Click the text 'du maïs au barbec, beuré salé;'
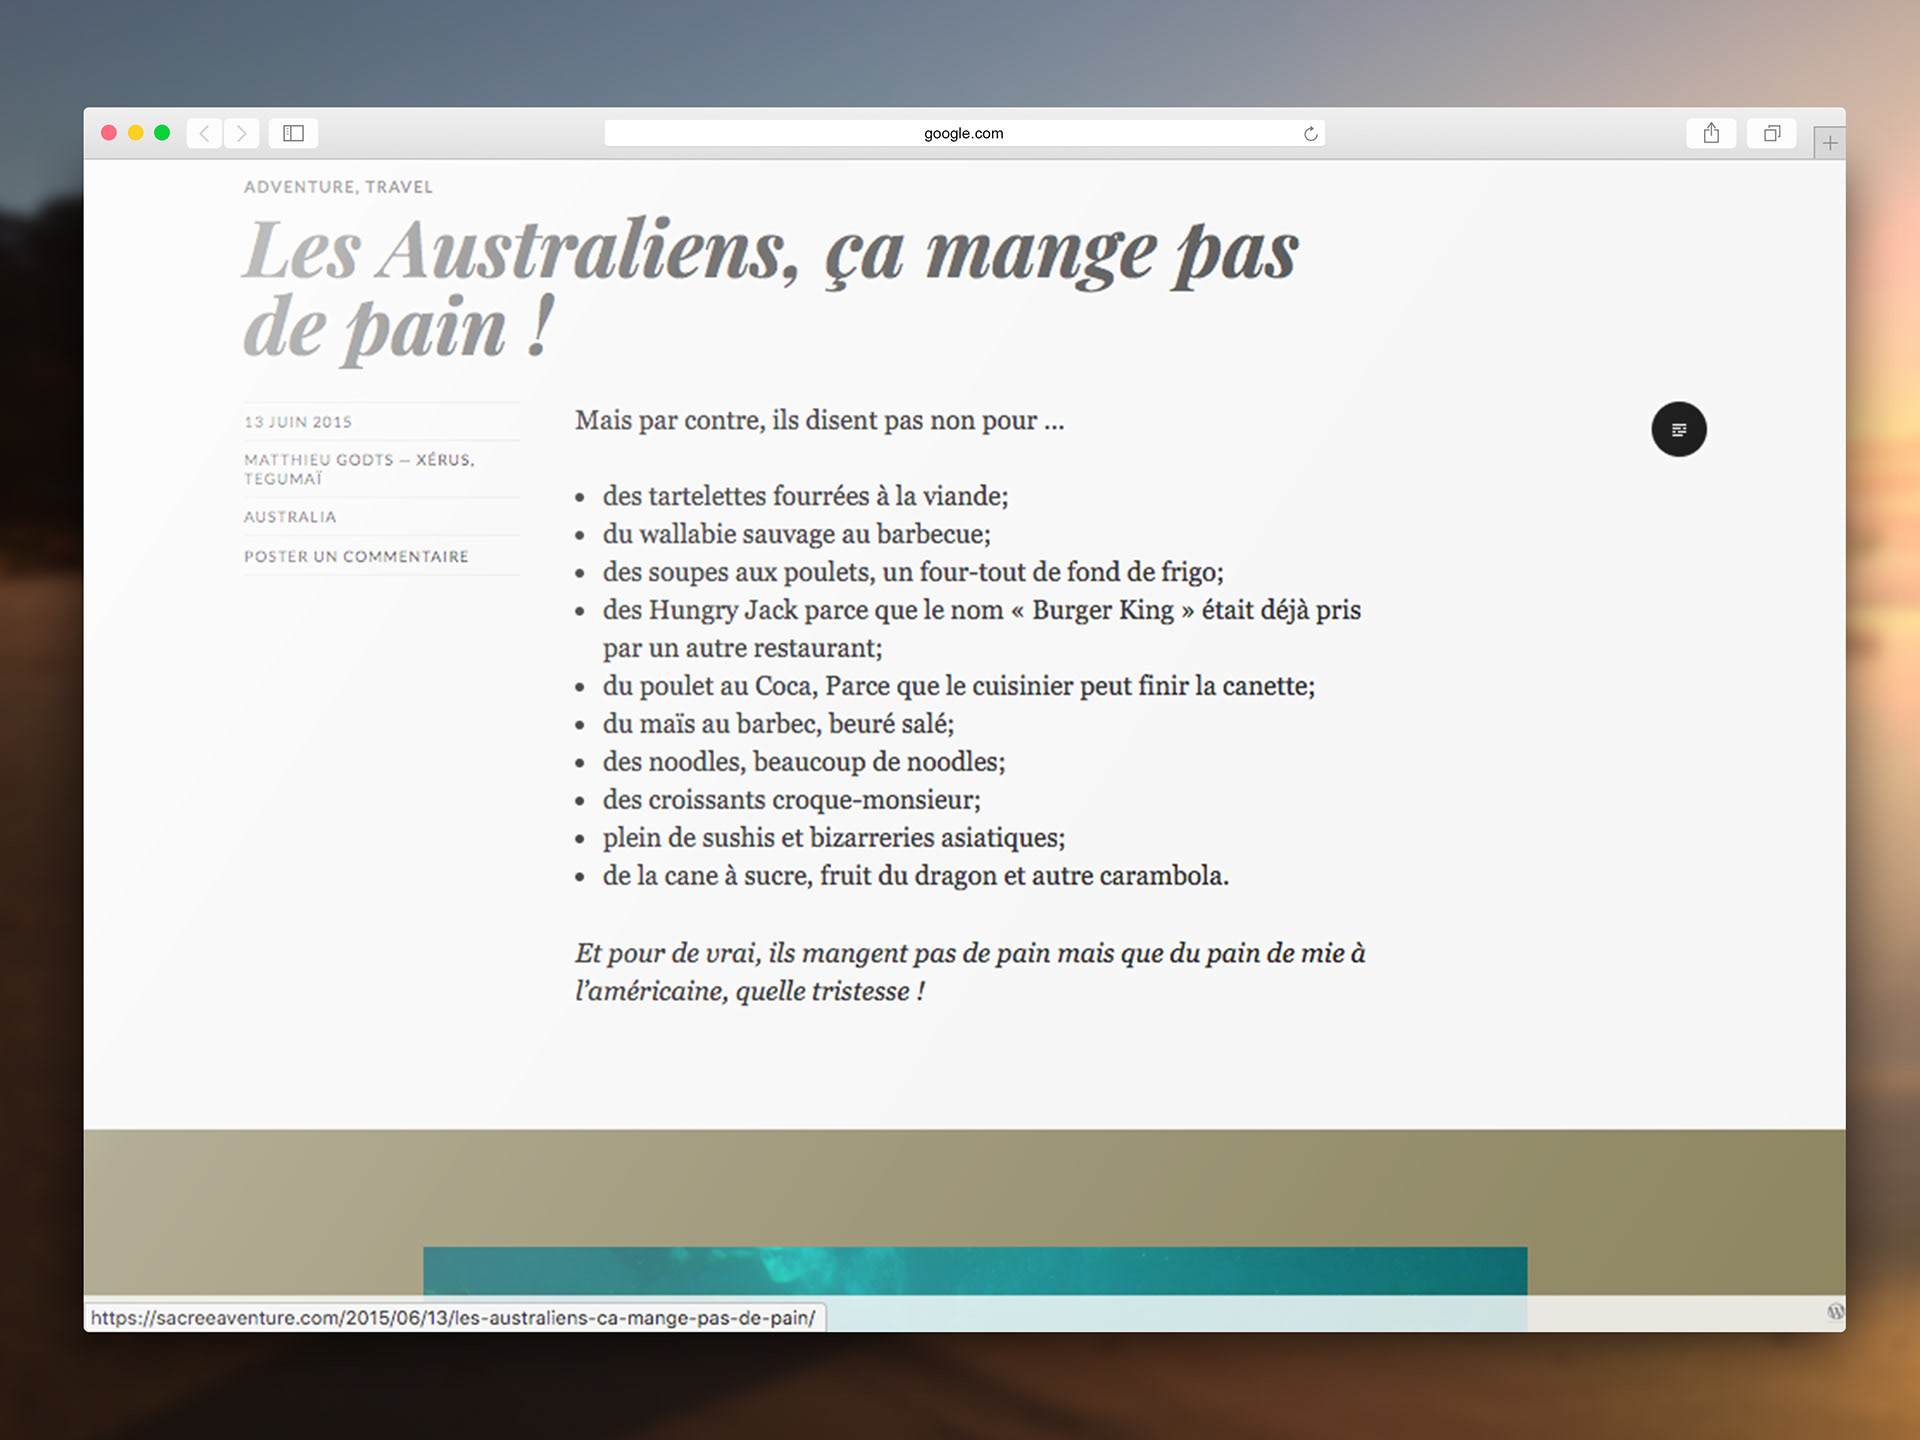Image resolution: width=1920 pixels, height=1440 pixels. [778, 724]
